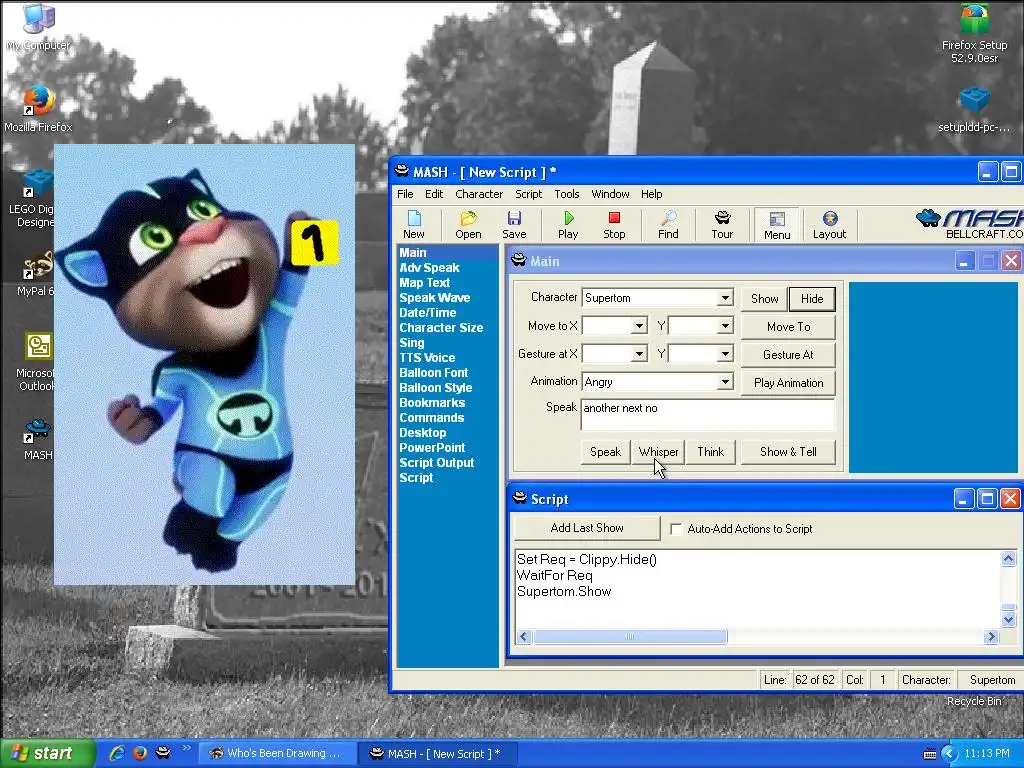
Task: Click the Windows start button
Action: 48,754
